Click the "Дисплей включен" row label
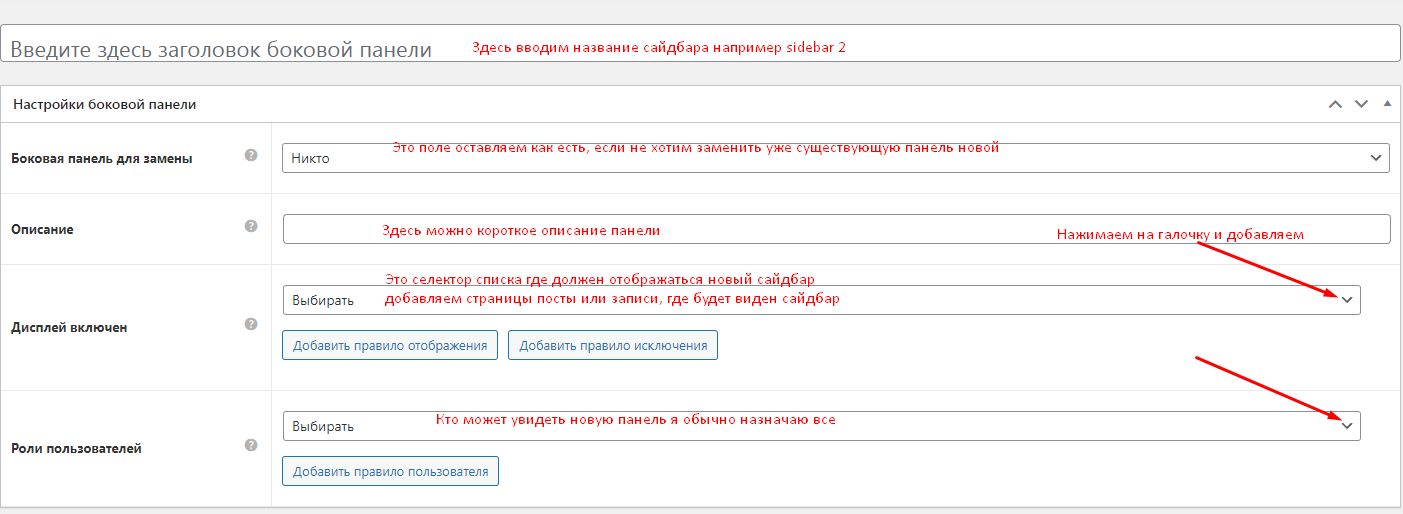 [69, 327]
